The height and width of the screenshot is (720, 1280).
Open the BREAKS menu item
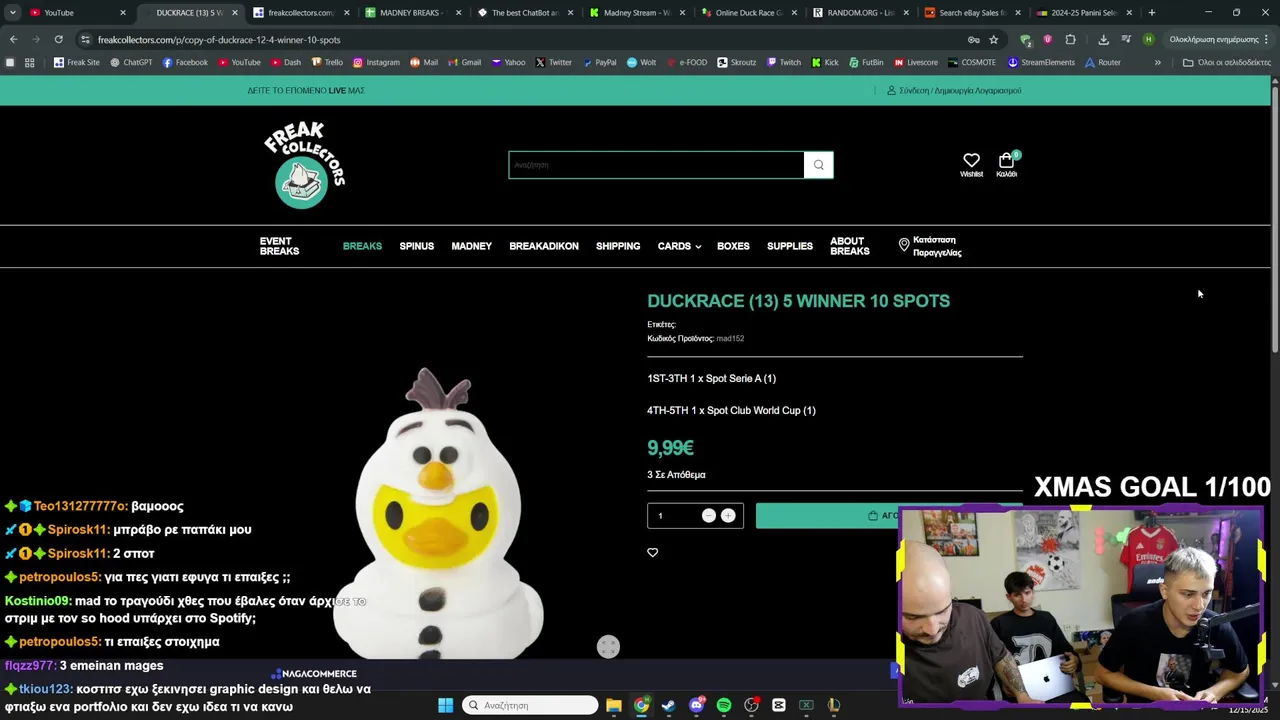coord(362,246)
